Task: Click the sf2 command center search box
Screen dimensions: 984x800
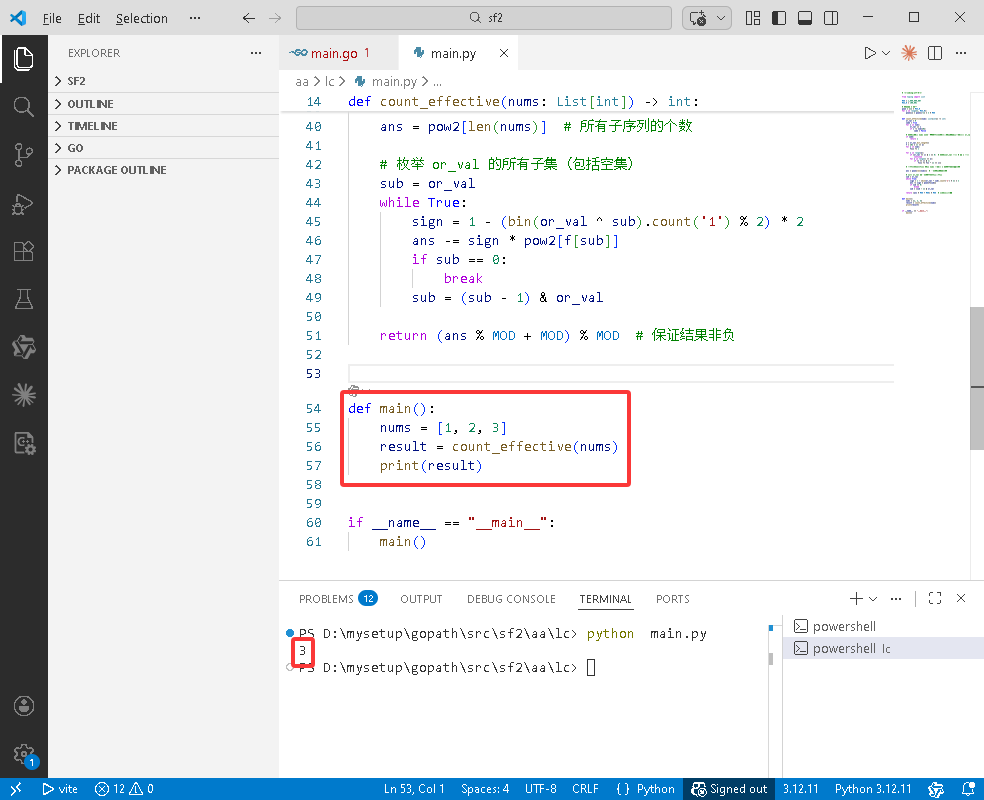Action: click(x=484, y=18)
